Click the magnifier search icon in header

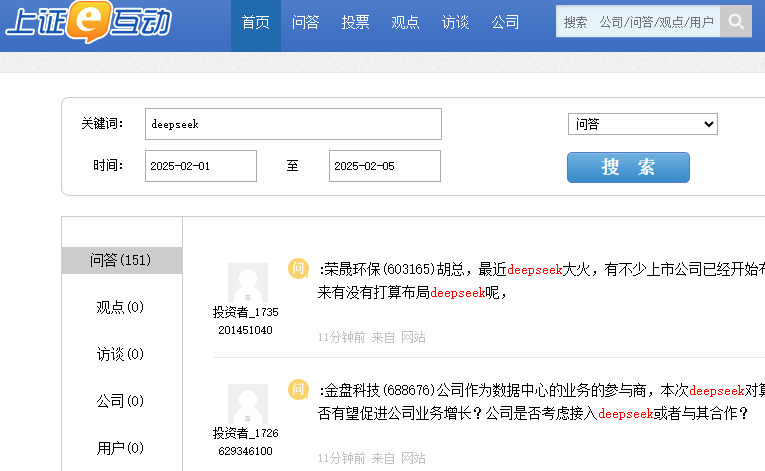[736, 21]
